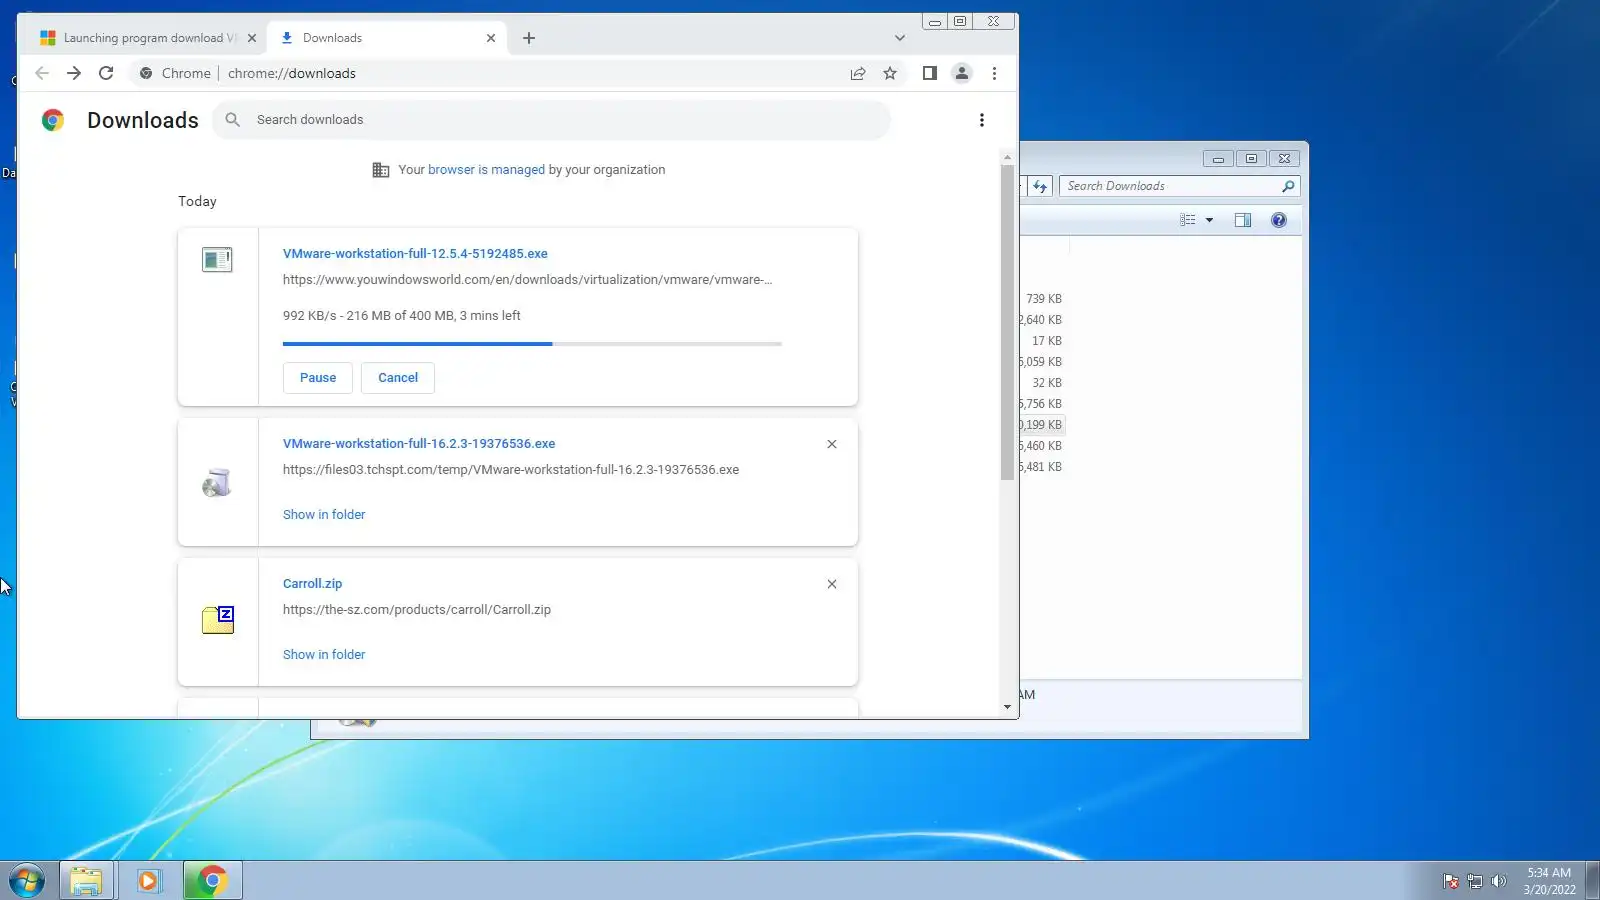Reload the Downloads page

pos(106,73)
